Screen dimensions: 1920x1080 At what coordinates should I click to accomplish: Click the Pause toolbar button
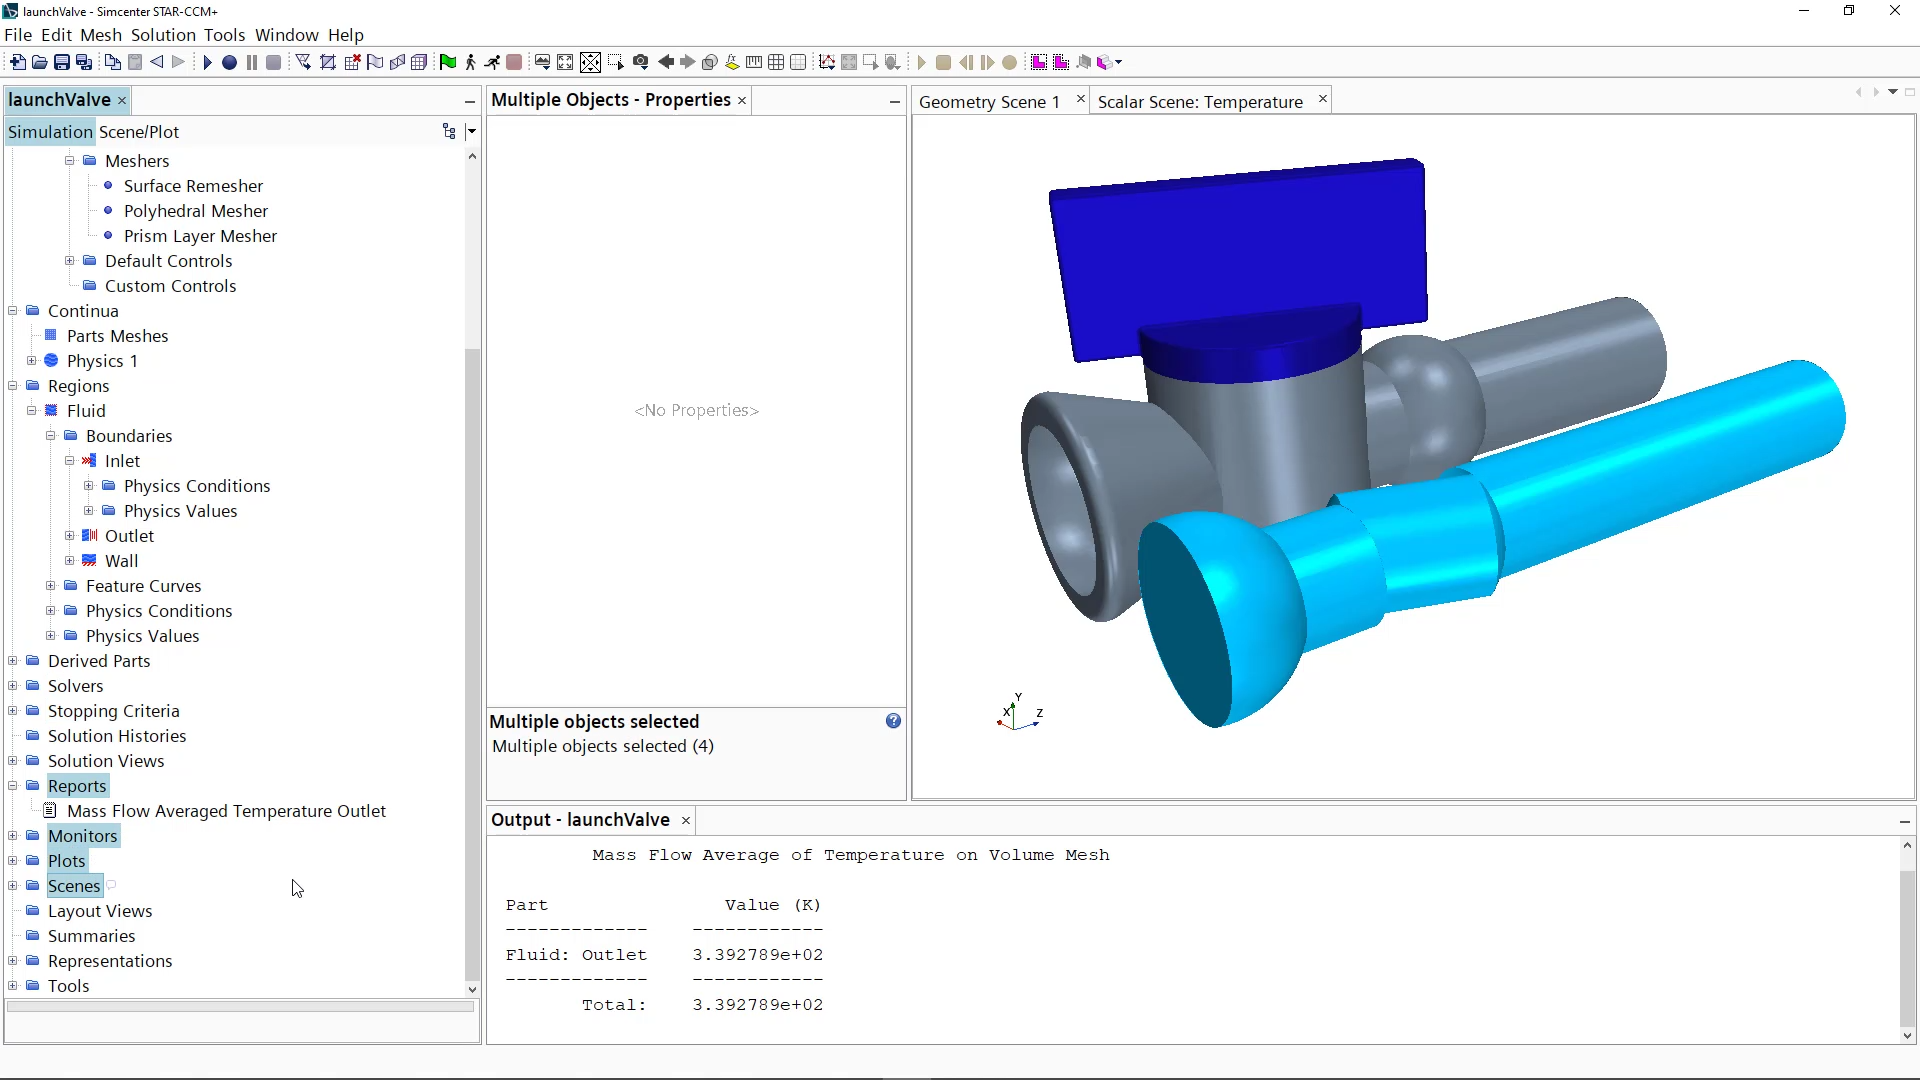pos(251,62)
